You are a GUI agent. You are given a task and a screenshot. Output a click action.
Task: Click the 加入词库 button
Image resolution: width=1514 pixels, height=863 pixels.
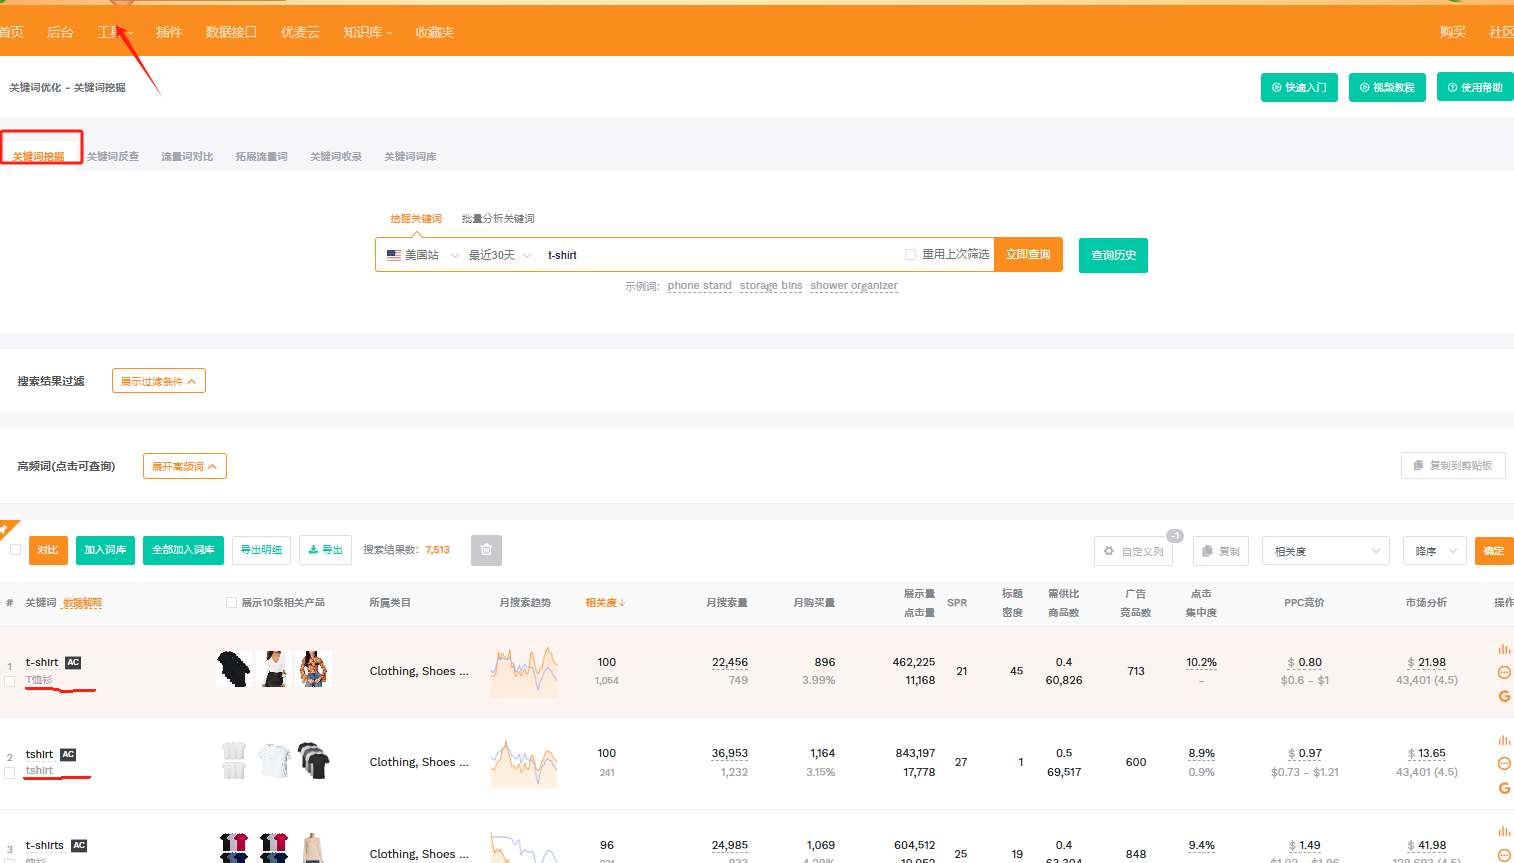pos(105,550)
